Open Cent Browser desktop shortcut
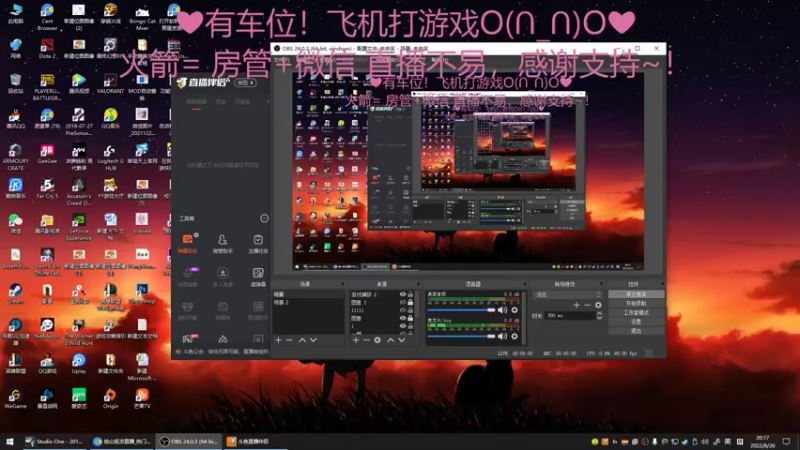 [x=47, y=17]
